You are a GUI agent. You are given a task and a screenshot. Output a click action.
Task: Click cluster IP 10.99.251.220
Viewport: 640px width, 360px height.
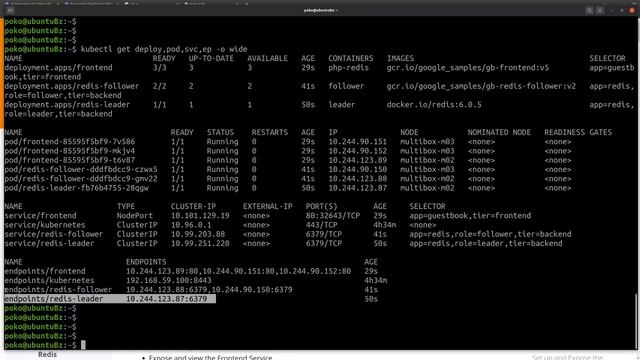(200, 243)
